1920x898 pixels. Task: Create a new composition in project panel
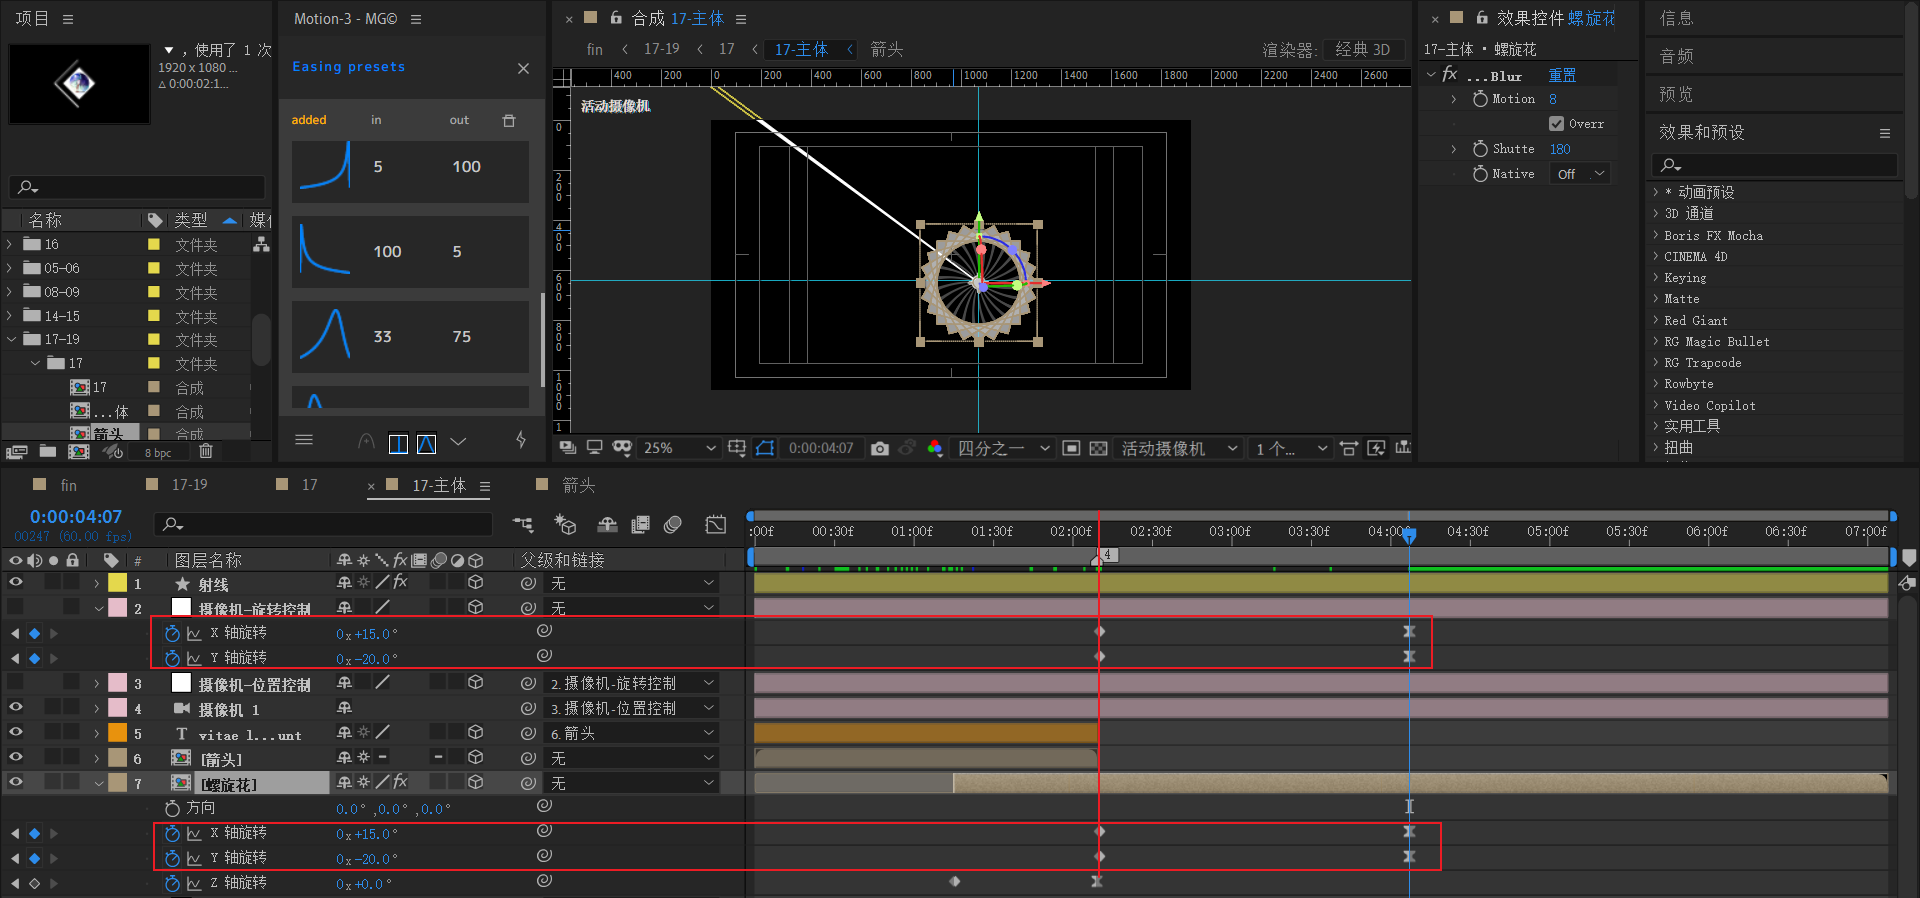tap(78, 452)
